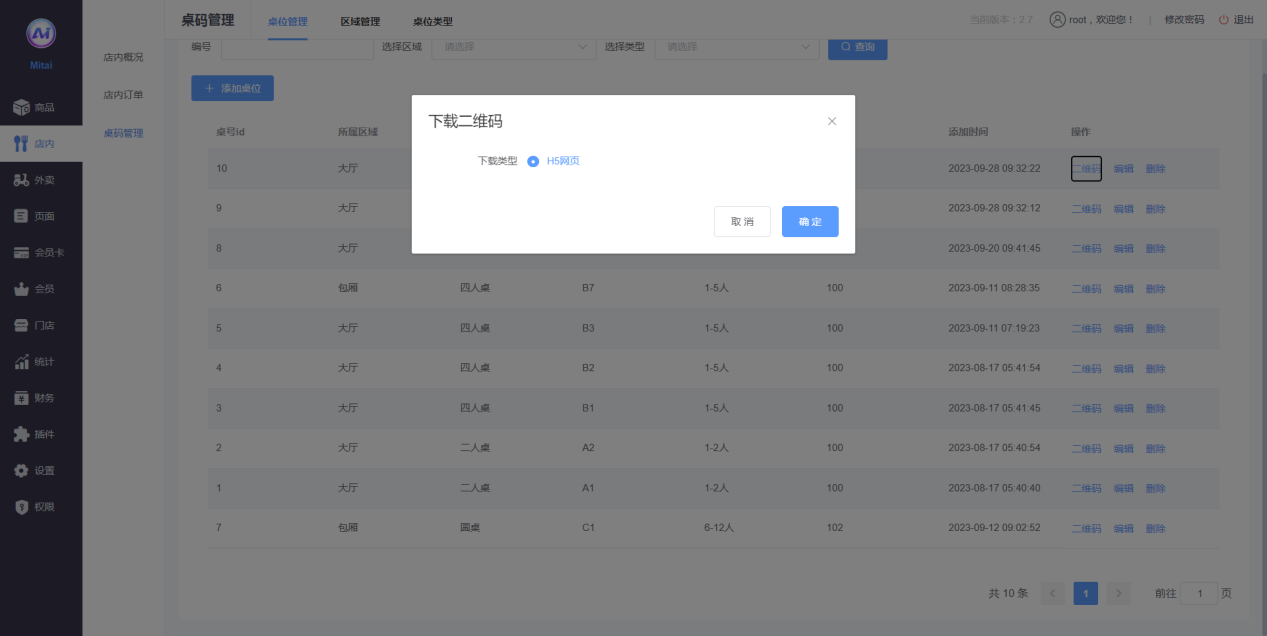This screenshot has width=1267, height=636.
Task: Open the 统计 statistics chart icon
Action: click(21, 362)
